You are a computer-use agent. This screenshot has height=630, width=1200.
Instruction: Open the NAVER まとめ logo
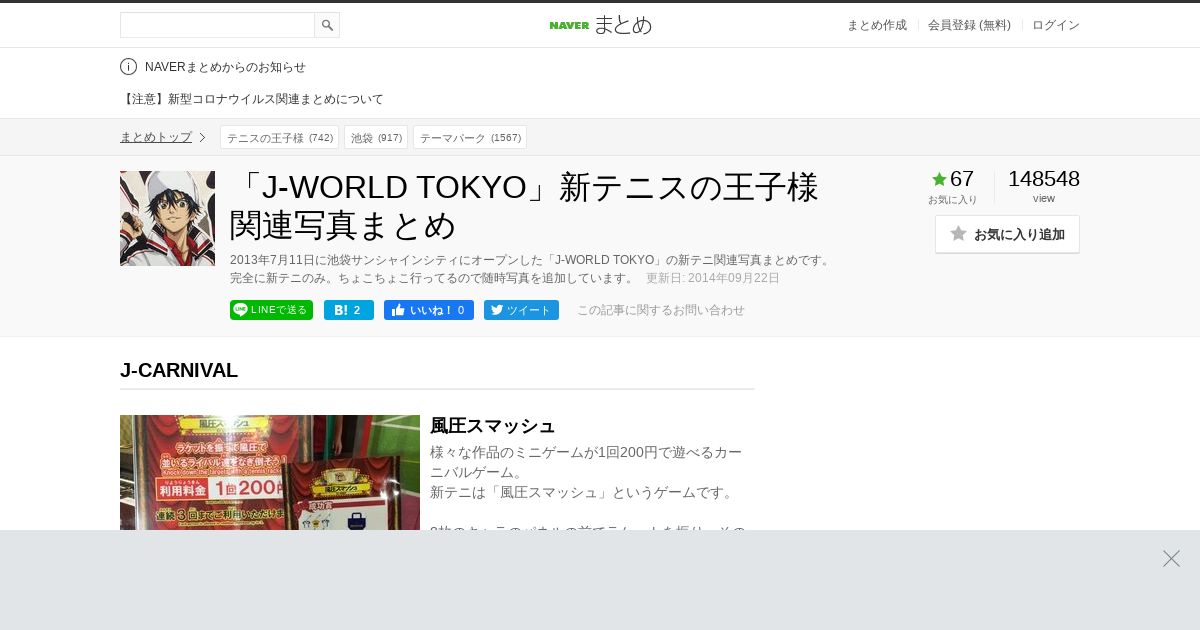click(x=600, y=25)
